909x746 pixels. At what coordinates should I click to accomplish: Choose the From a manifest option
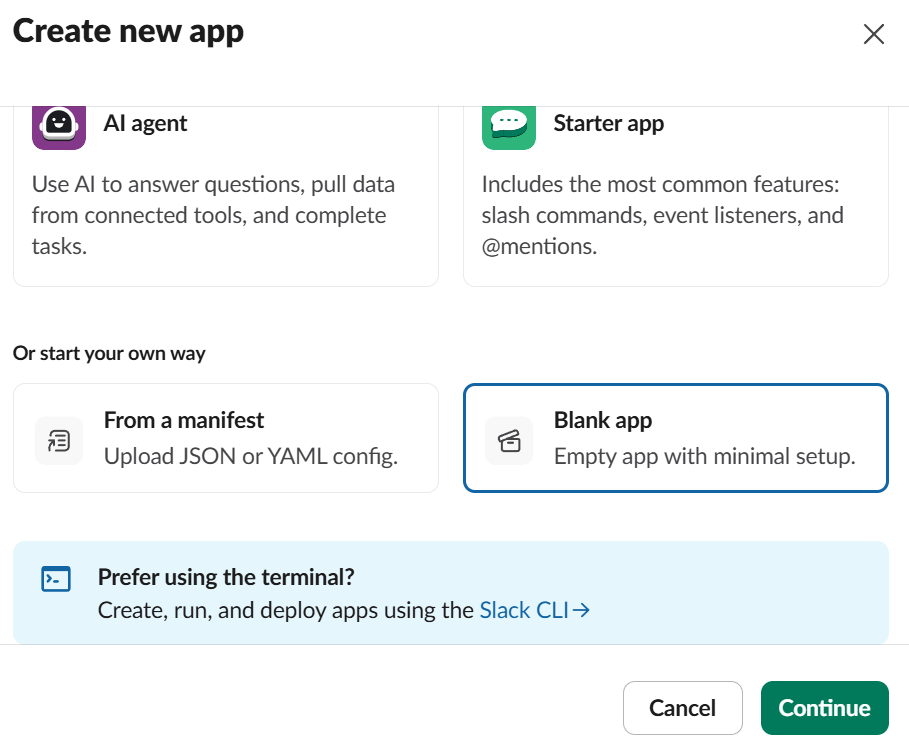pos(226,438)
